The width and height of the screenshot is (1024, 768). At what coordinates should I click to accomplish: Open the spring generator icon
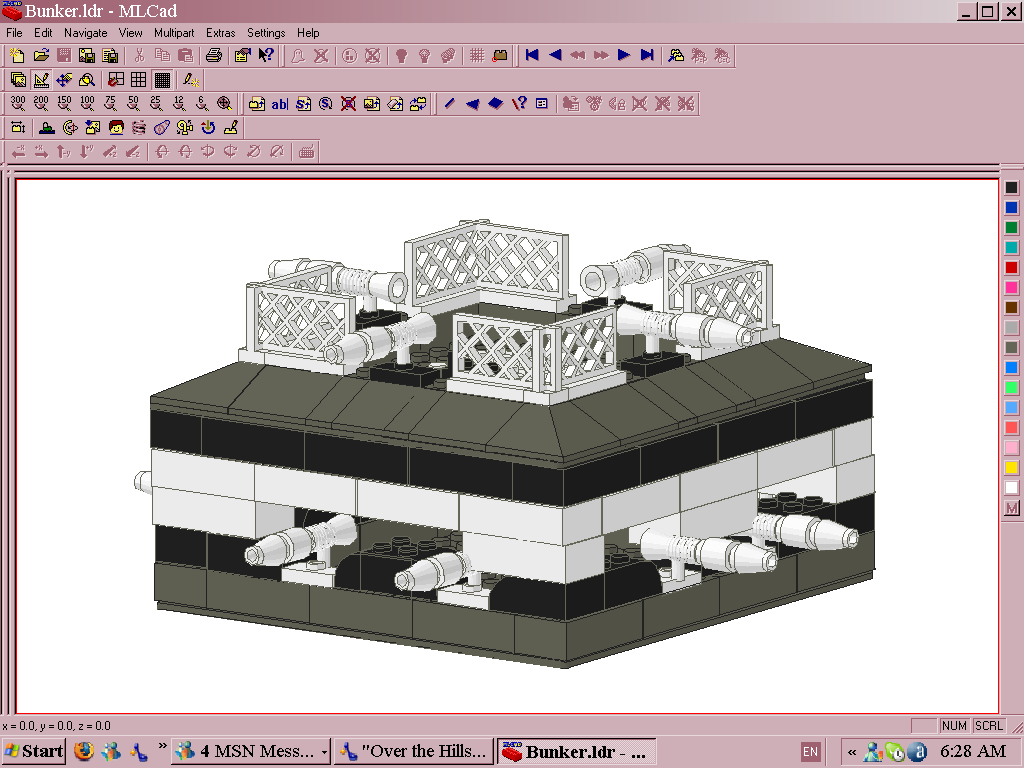pos(139,127)
